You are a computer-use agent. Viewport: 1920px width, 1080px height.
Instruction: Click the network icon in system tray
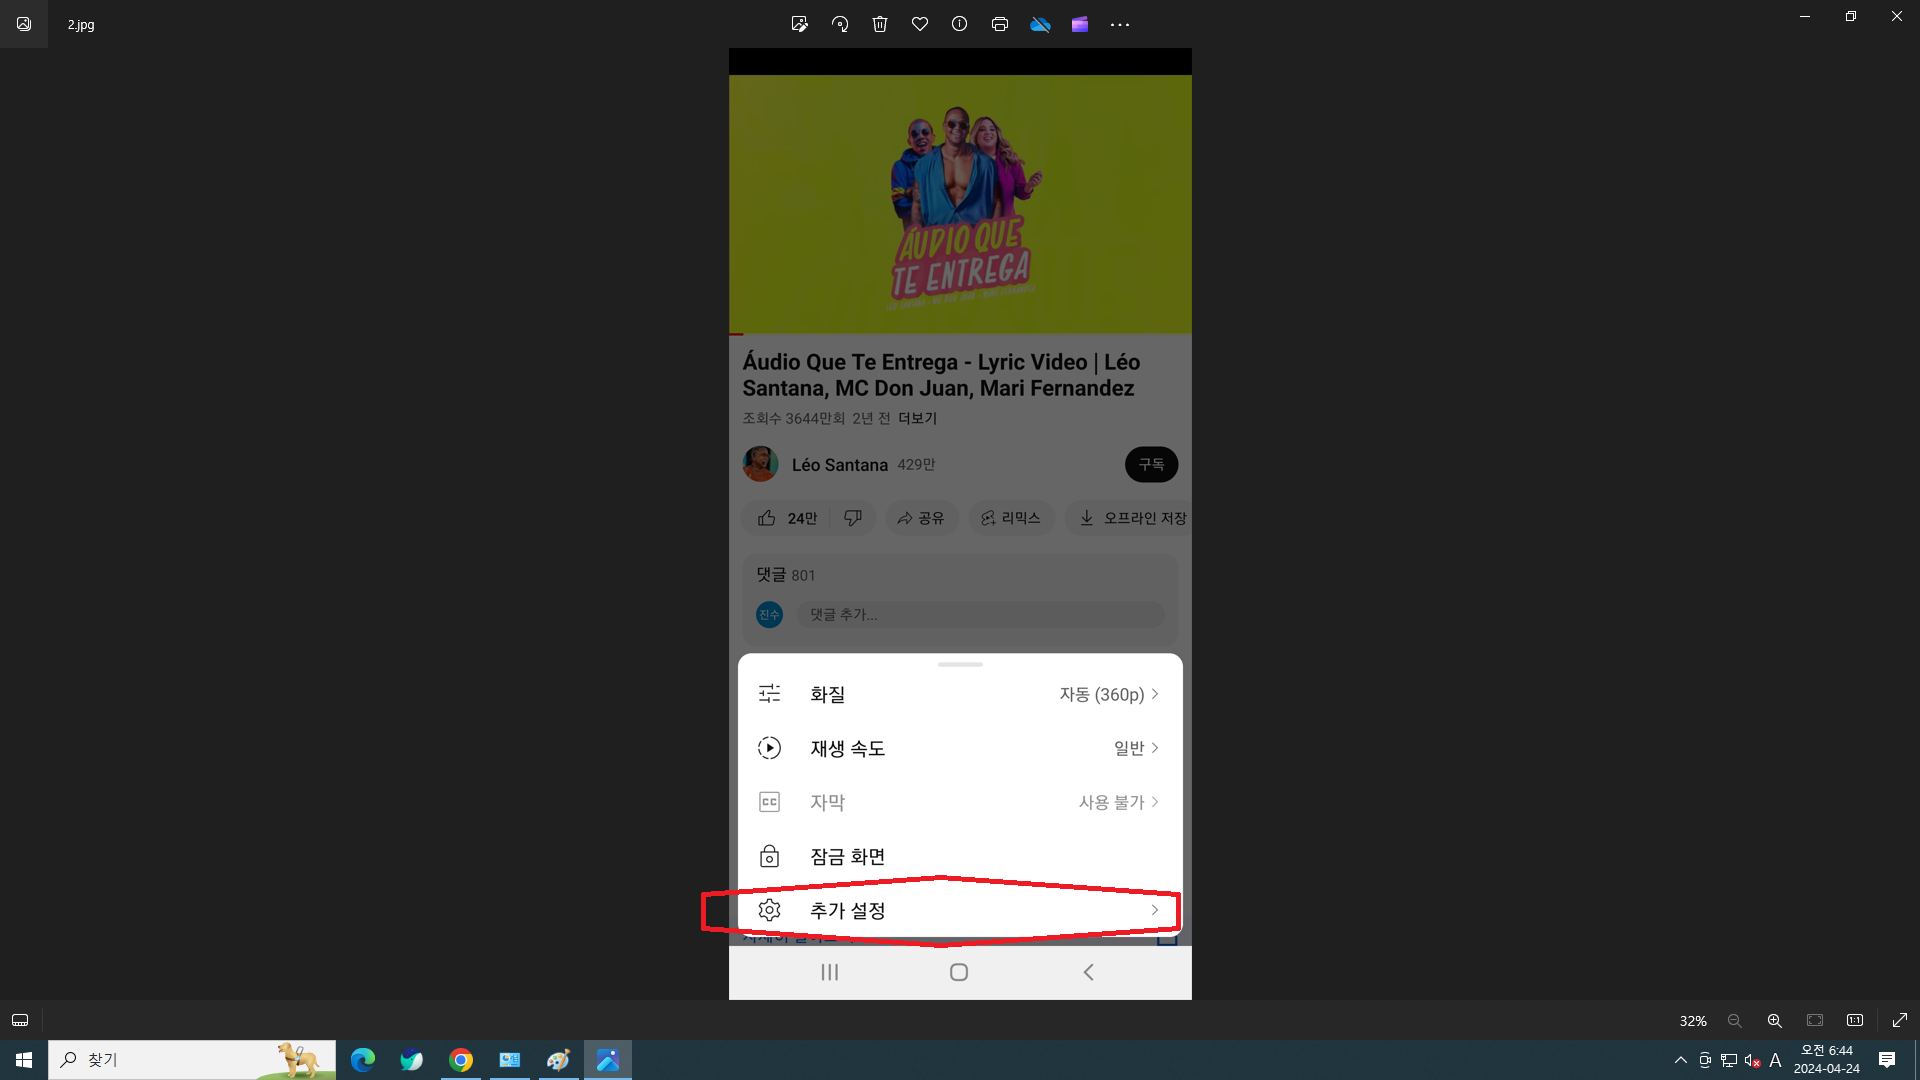tap(1729, 1060)
